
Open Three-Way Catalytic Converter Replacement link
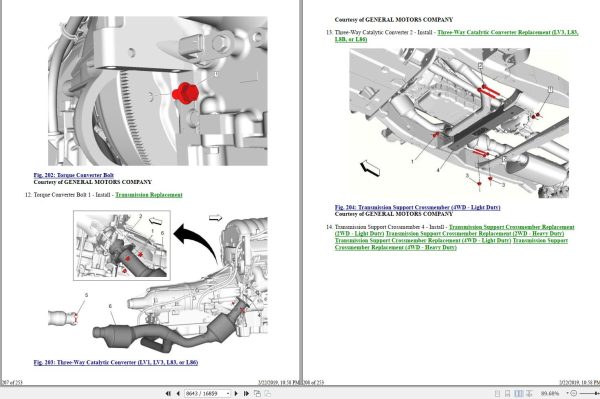456,36
